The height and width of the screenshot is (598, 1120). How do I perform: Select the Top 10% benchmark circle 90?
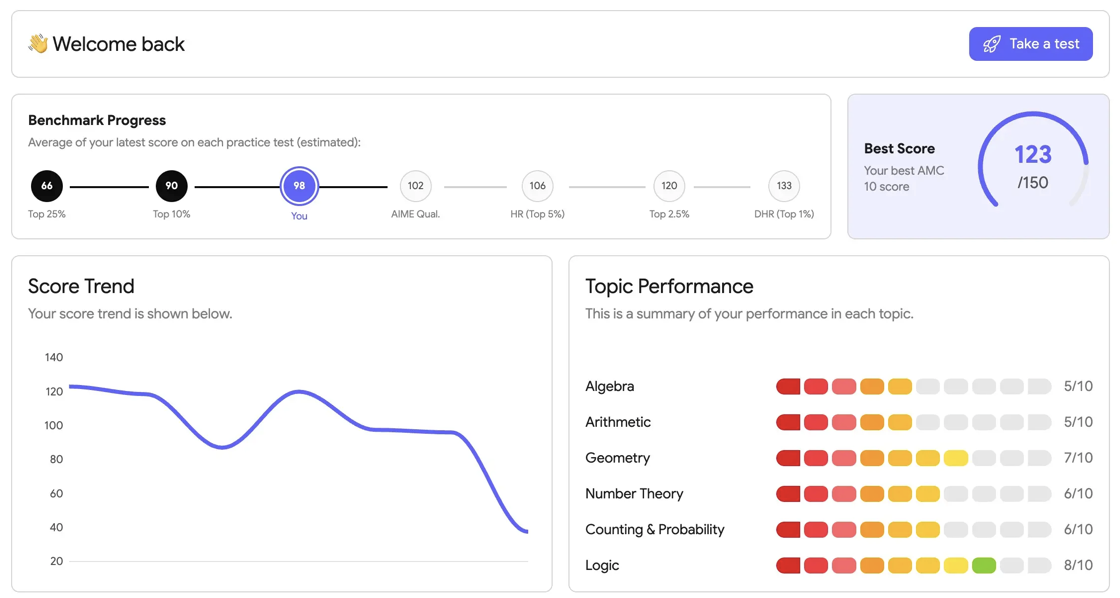click(x=171, y=186)
